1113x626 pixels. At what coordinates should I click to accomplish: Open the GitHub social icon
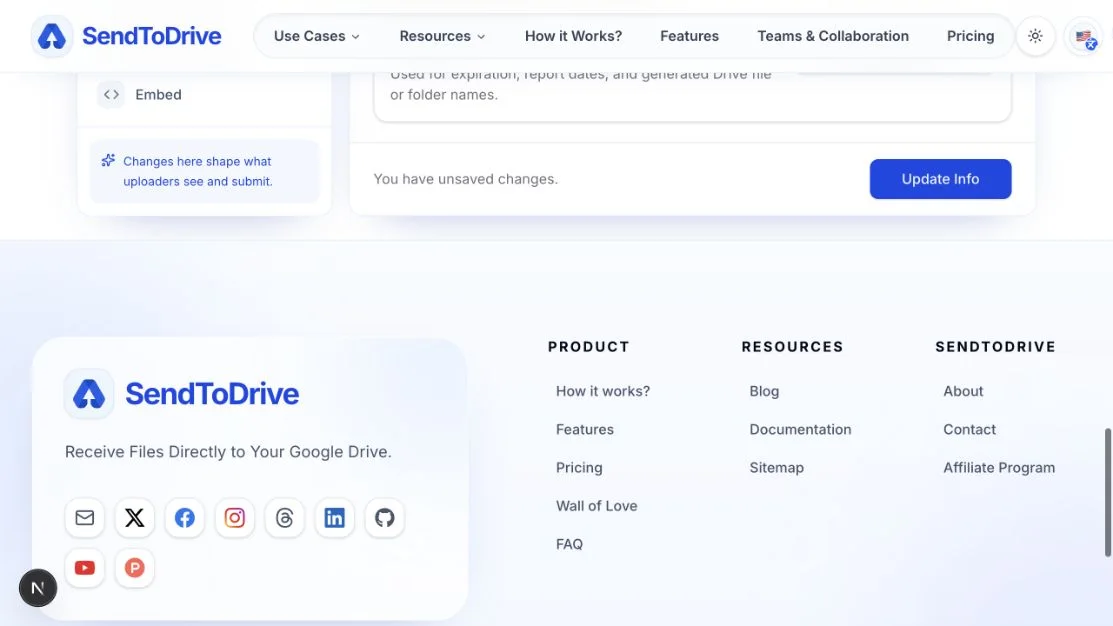click(x=385, y=517)
